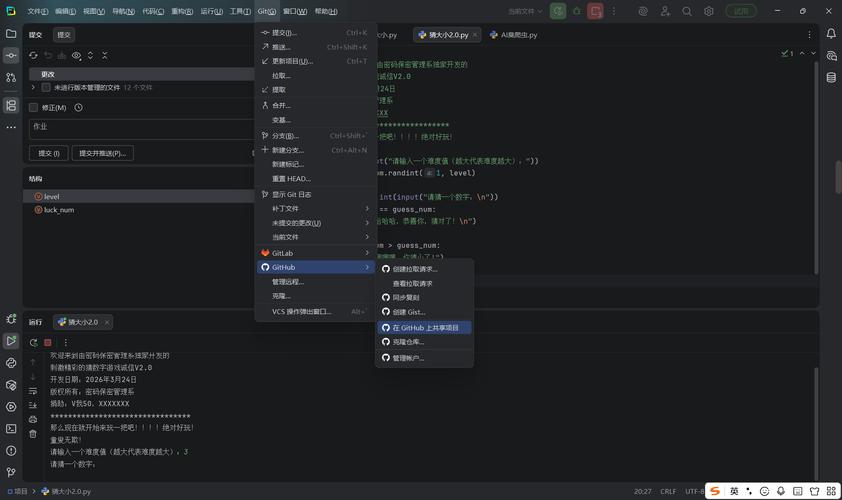Switch input method via 英 in the IME toolbar
This screenshot has height=500, width=842.
[x=734, y=491]
